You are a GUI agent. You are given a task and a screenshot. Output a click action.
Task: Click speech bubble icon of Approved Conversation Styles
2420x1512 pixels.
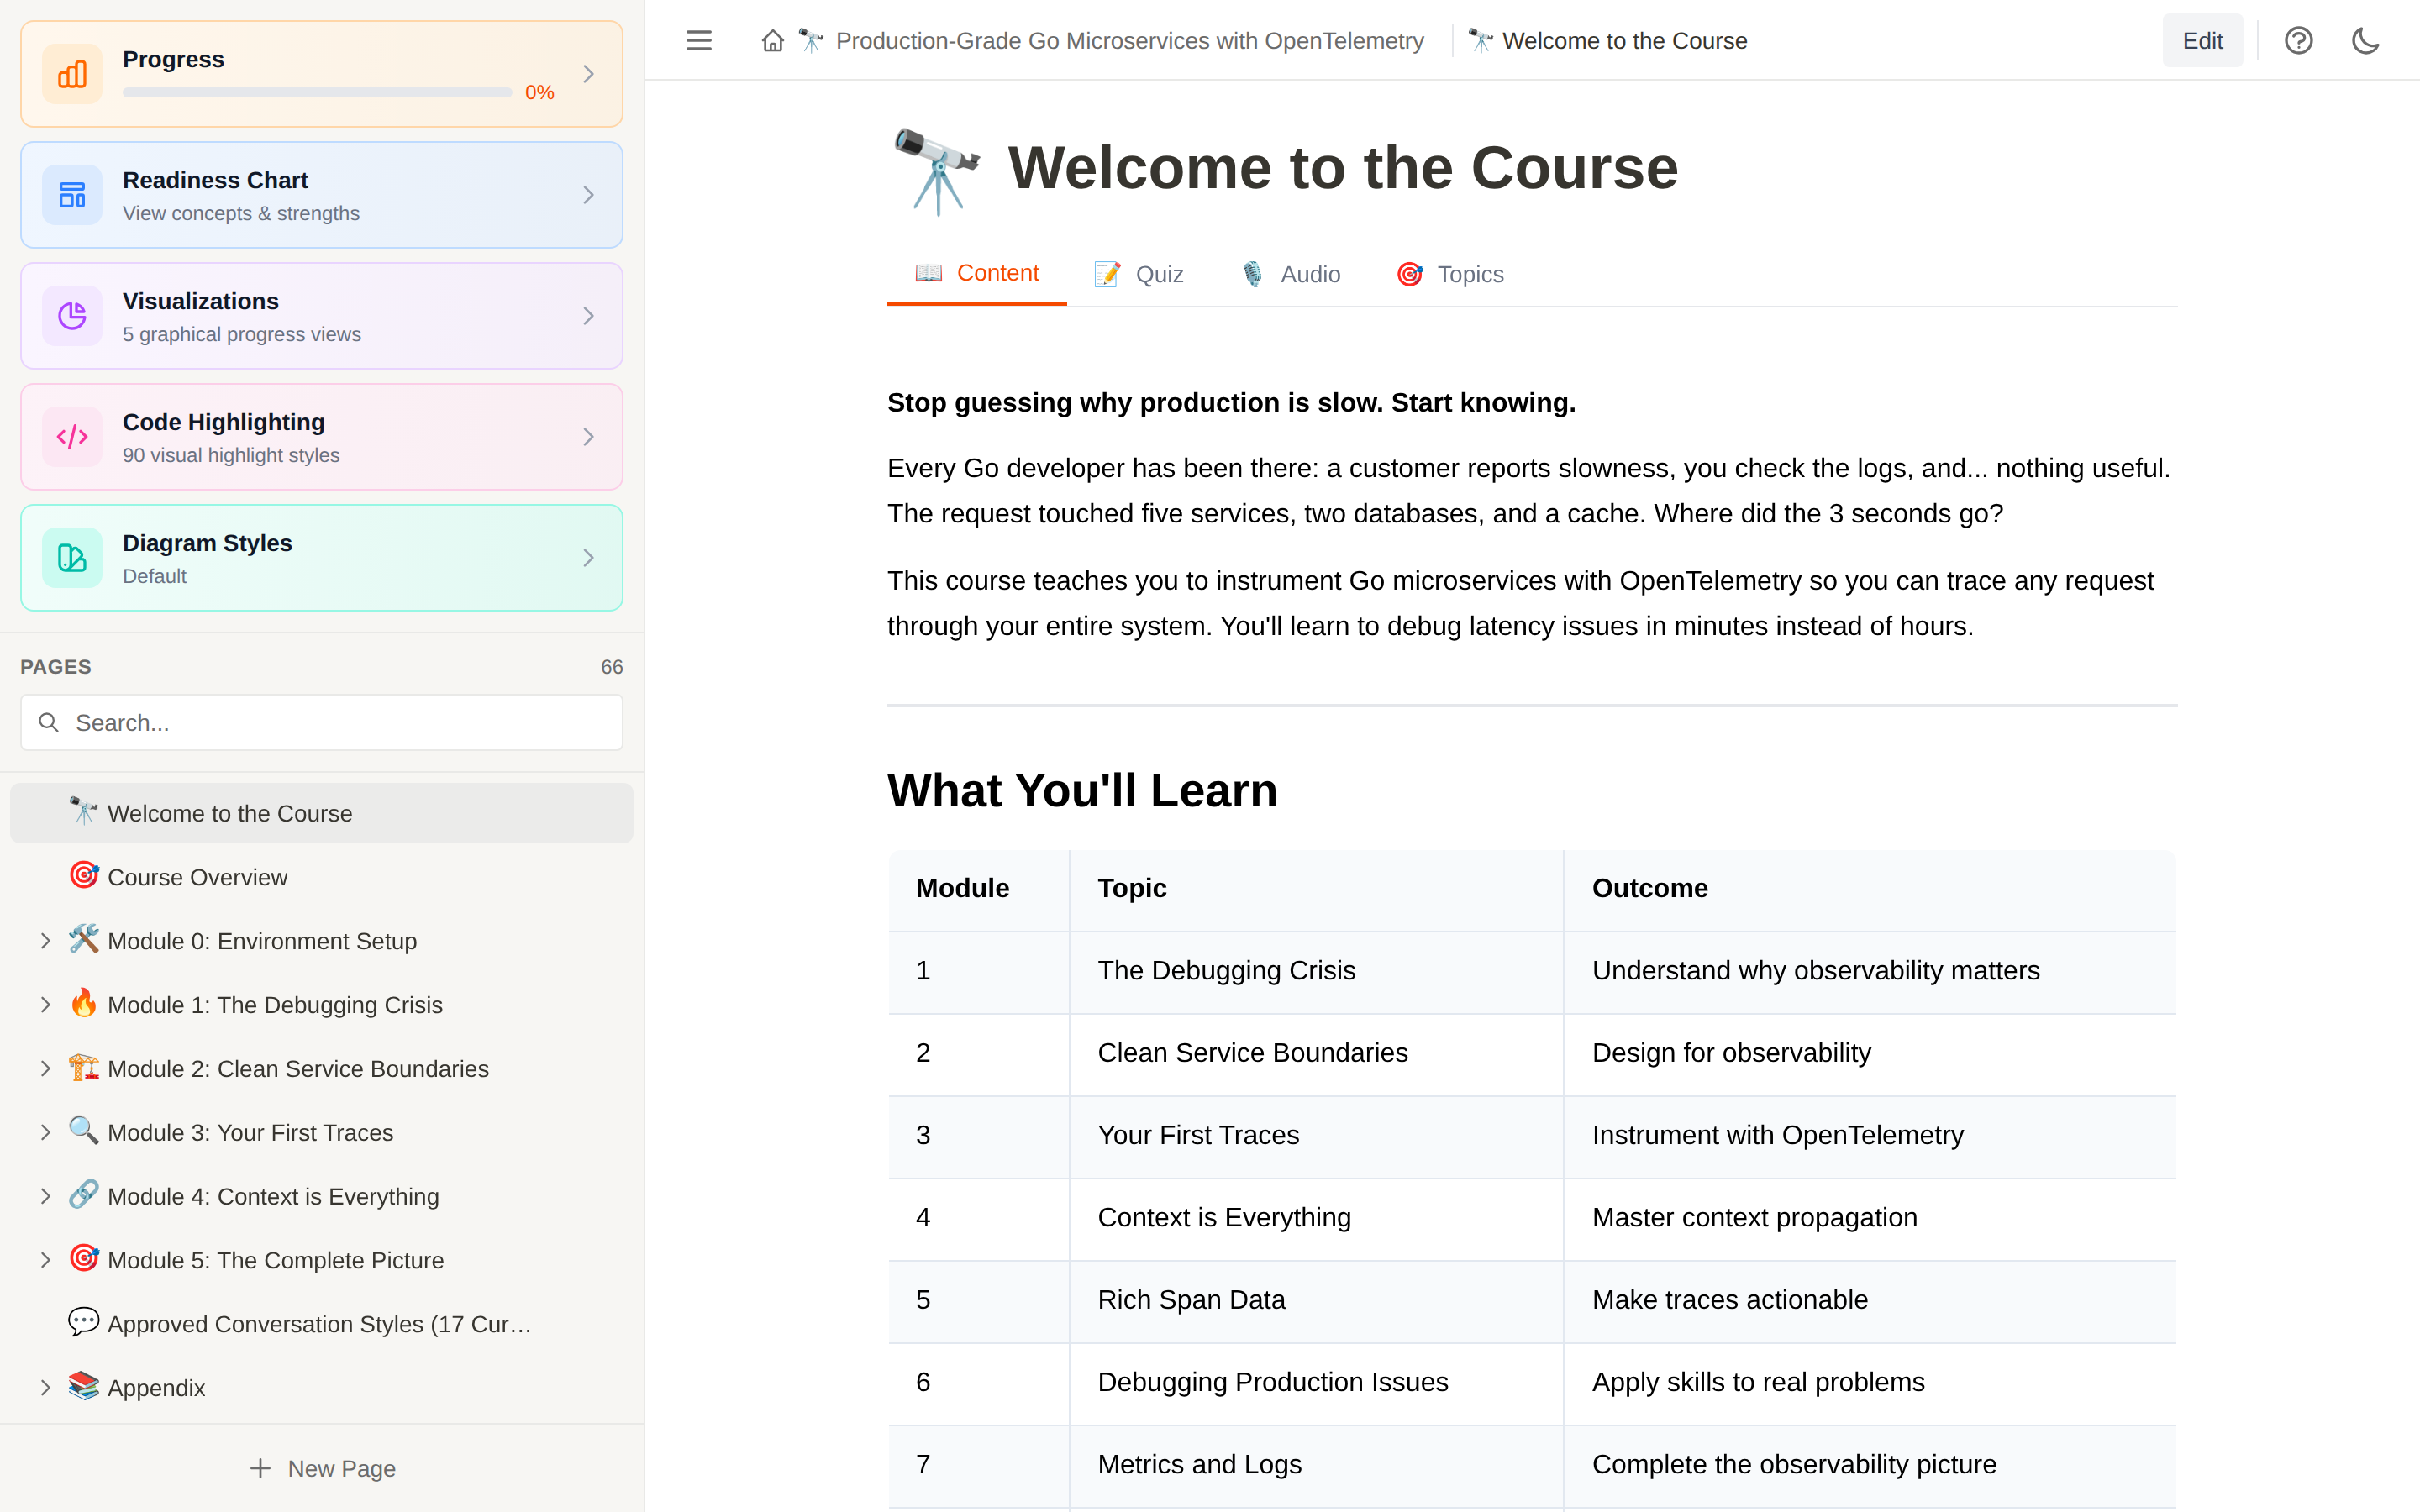pyautogui.click(x=84, y=1322)
